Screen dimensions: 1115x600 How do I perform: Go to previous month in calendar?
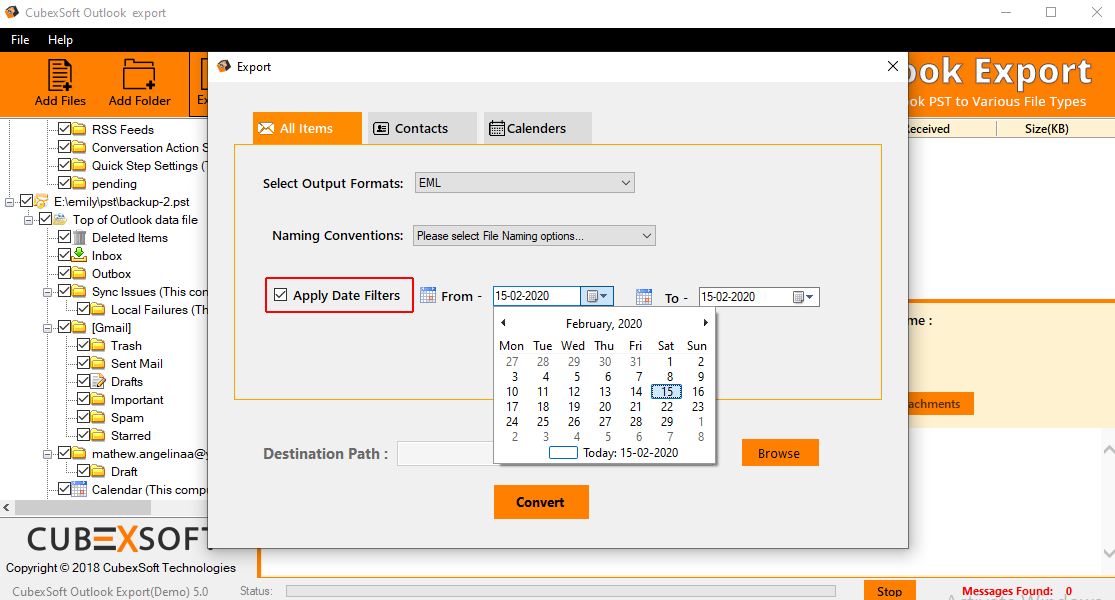tap(503, 323)
